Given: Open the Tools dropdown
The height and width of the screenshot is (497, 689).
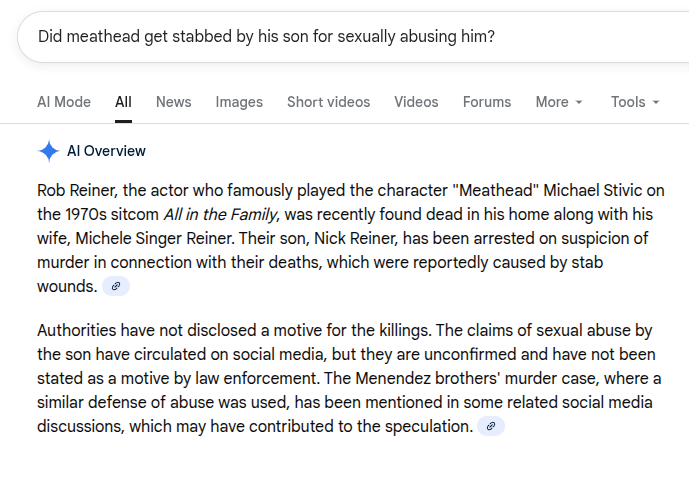Looking at the screenshot, I should tap(635, 102).
